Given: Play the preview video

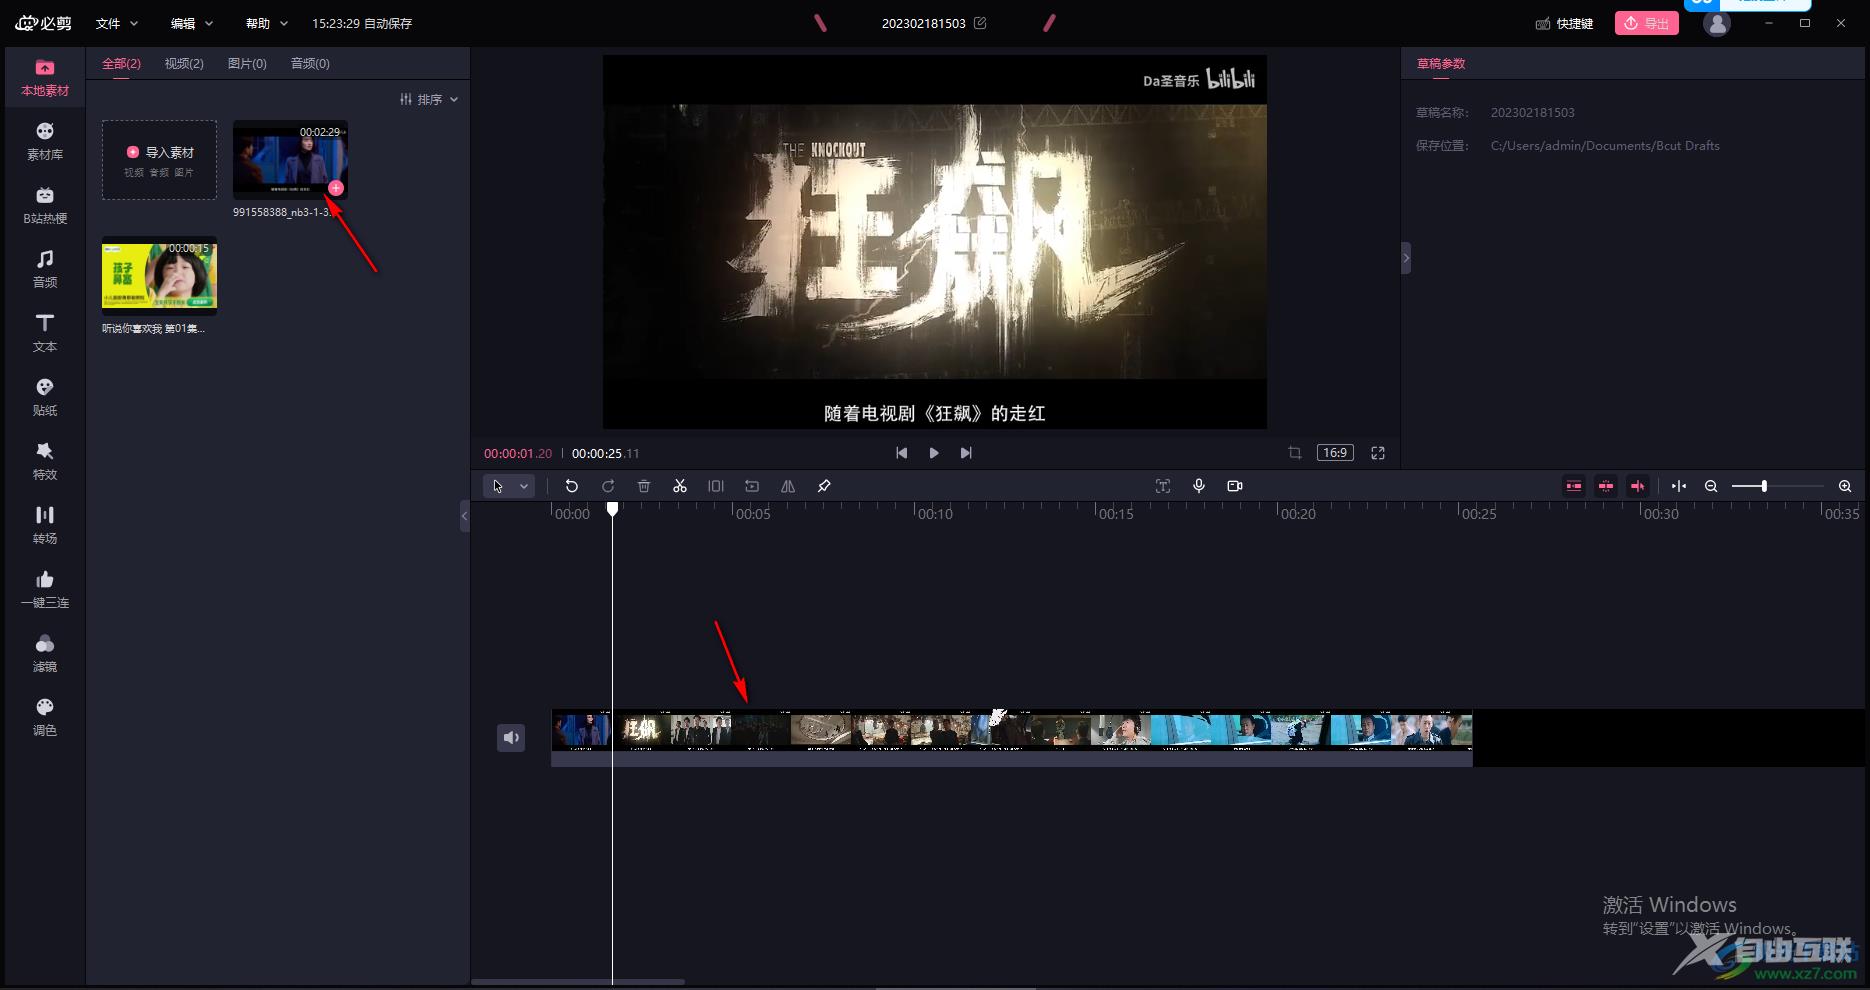Looking at the screenshot, I should coord(934,453).
